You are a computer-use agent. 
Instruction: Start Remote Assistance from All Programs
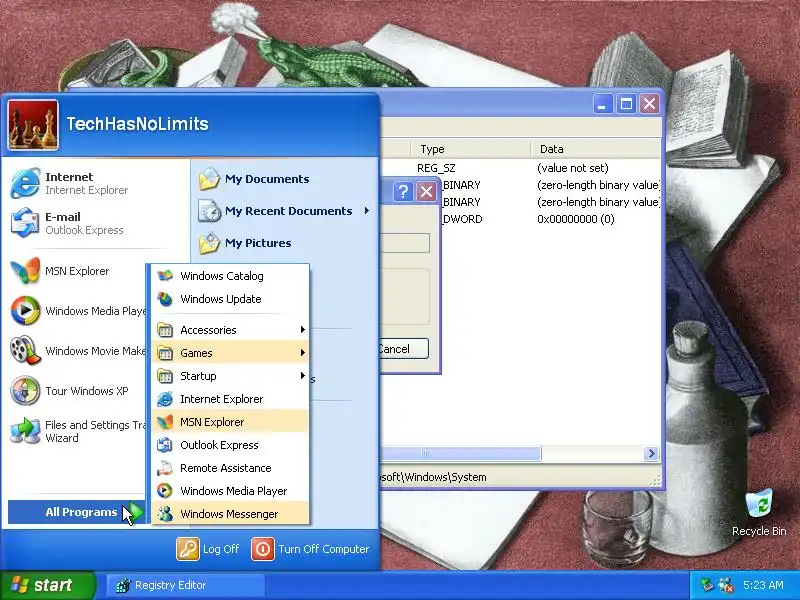(x=231, y=468)
